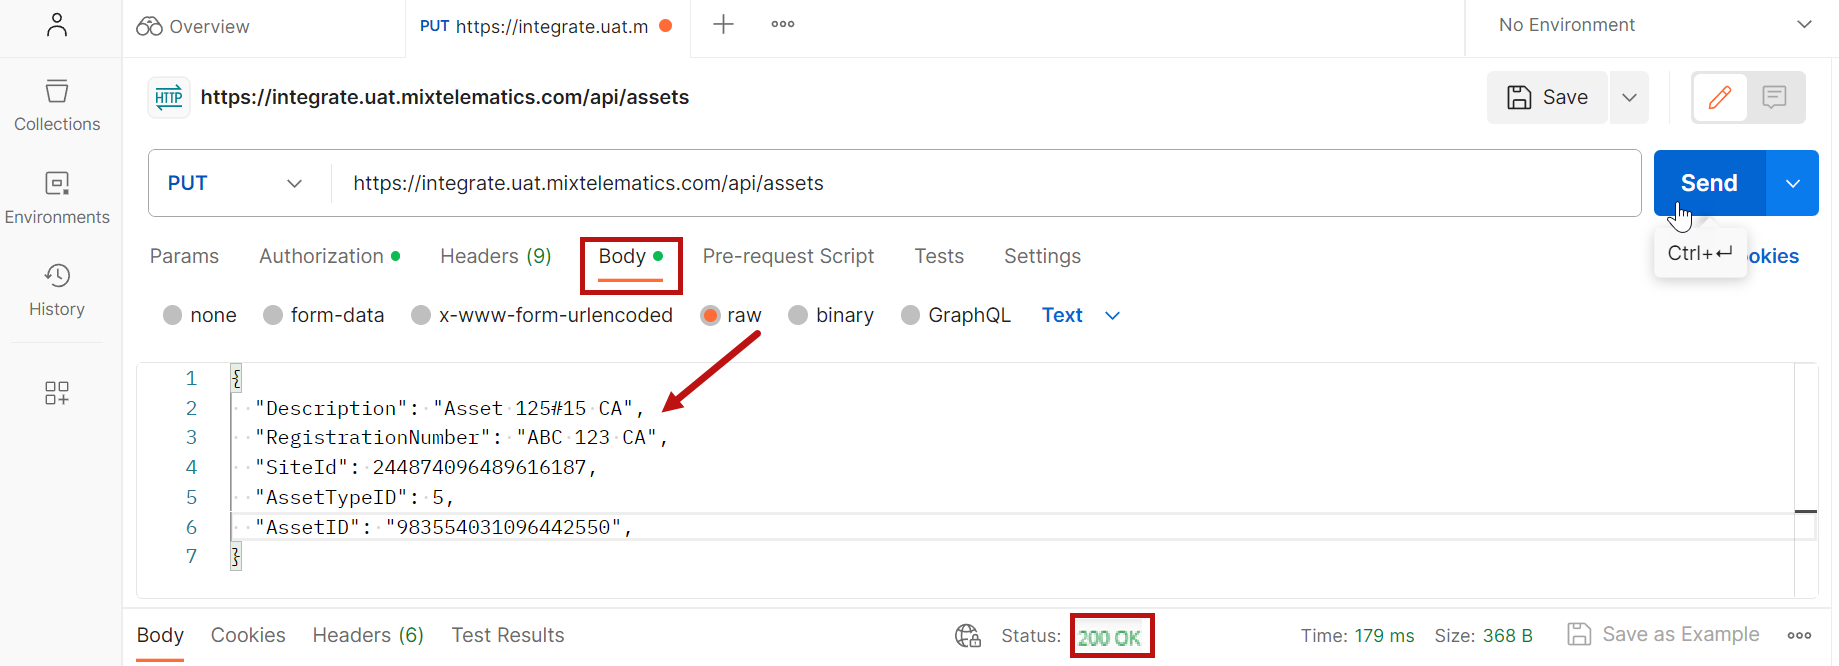Select the none body type
This screenshot has height=666, width=1839.
click(x=172, y=315)
